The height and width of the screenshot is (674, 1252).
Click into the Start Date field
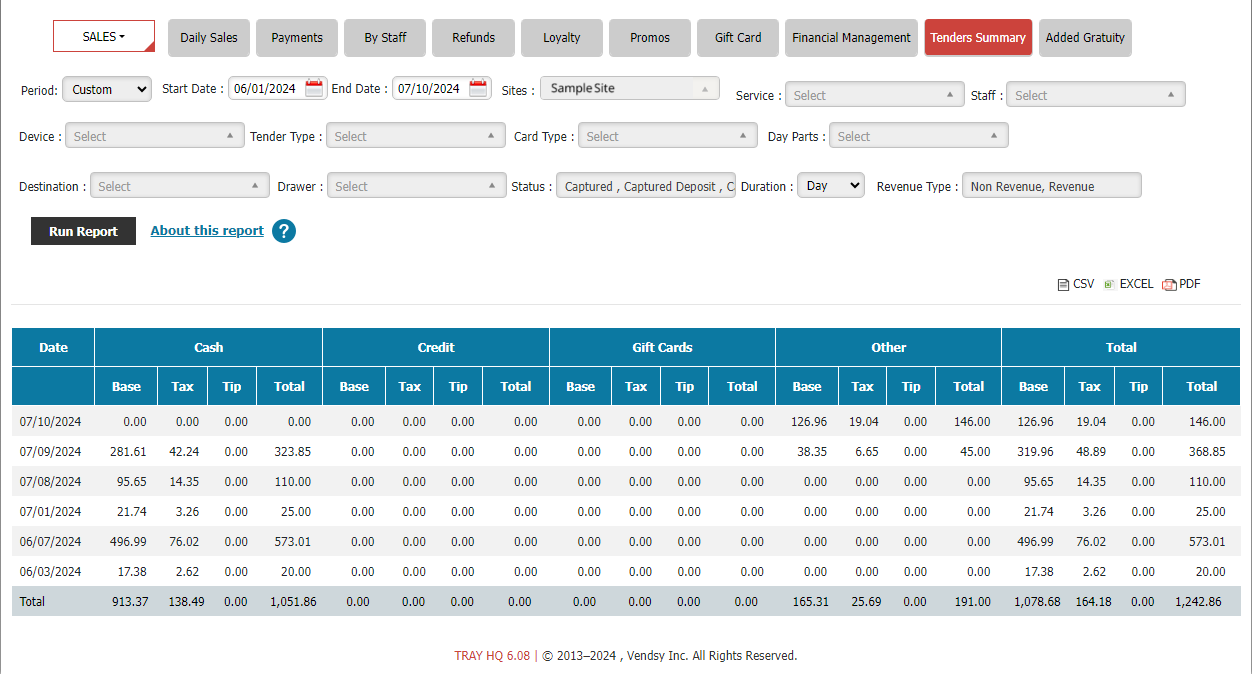pyautogui.click(x=264, y=88)
